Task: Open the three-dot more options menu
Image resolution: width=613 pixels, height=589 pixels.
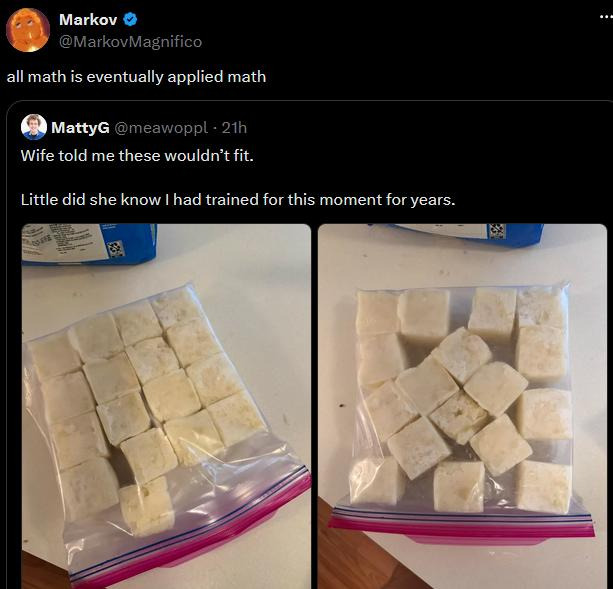Action: 606,17
